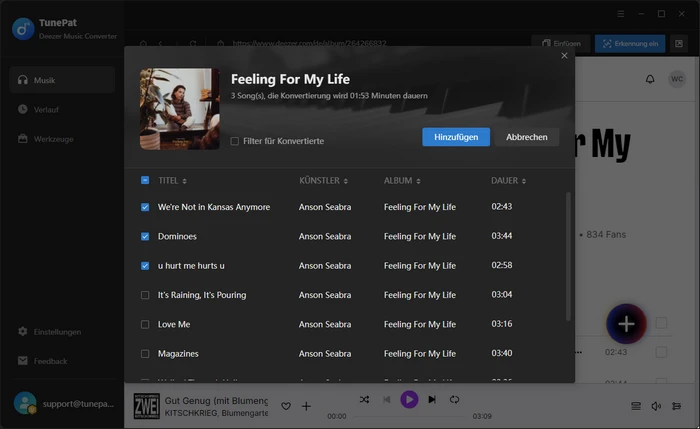Click the gear icon beside Einstellungen
Image resolution: width=700 pixels, height=429 pixels.
point(22,331)
